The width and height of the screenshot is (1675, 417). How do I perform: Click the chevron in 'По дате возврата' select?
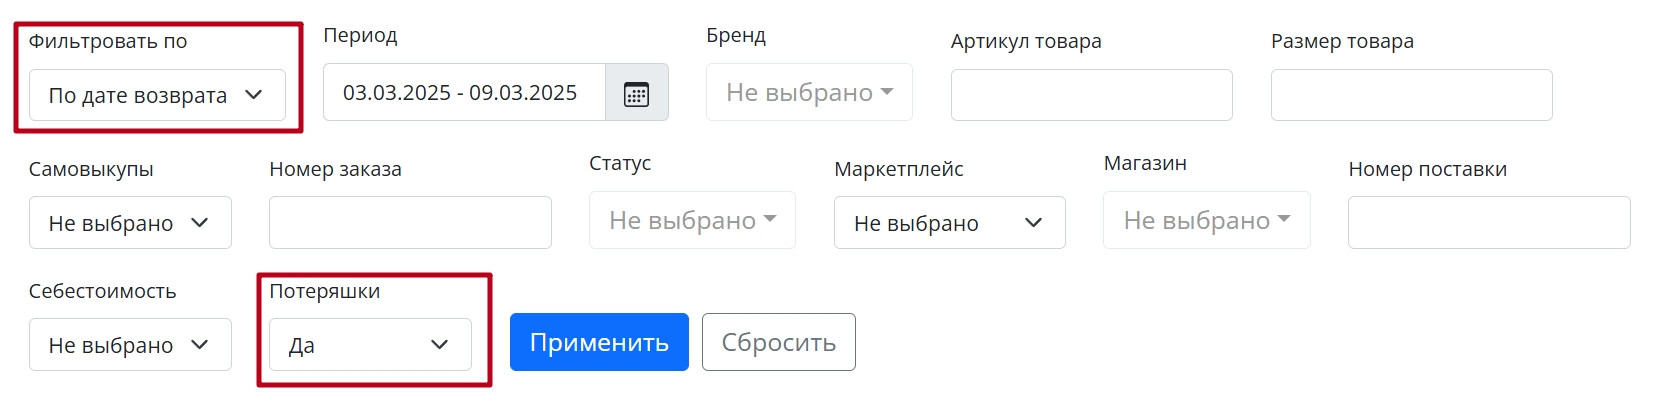(x=254, y=95)
